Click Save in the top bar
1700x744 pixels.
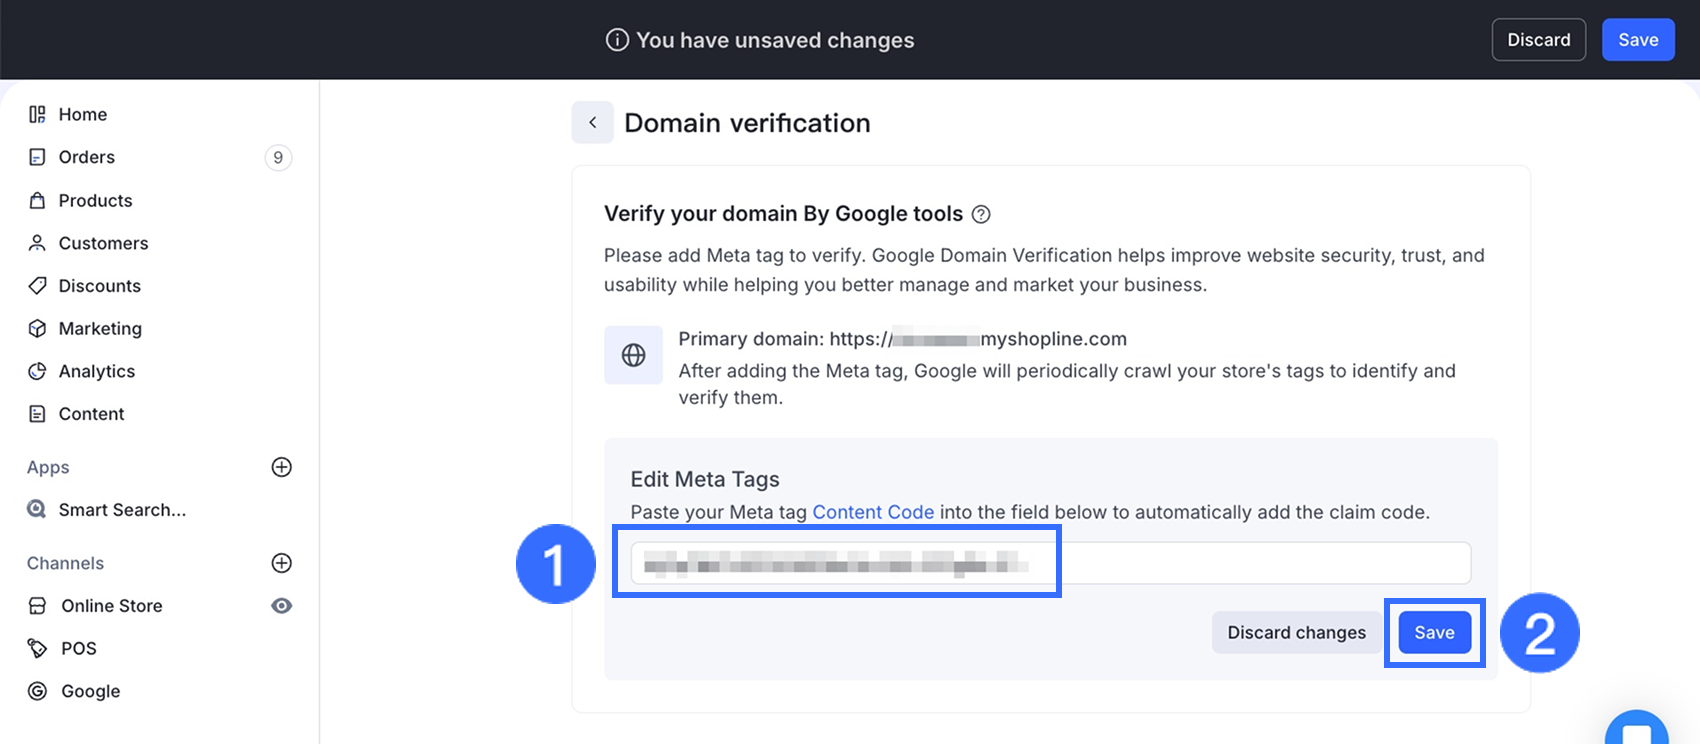(x=1638, y=40)
